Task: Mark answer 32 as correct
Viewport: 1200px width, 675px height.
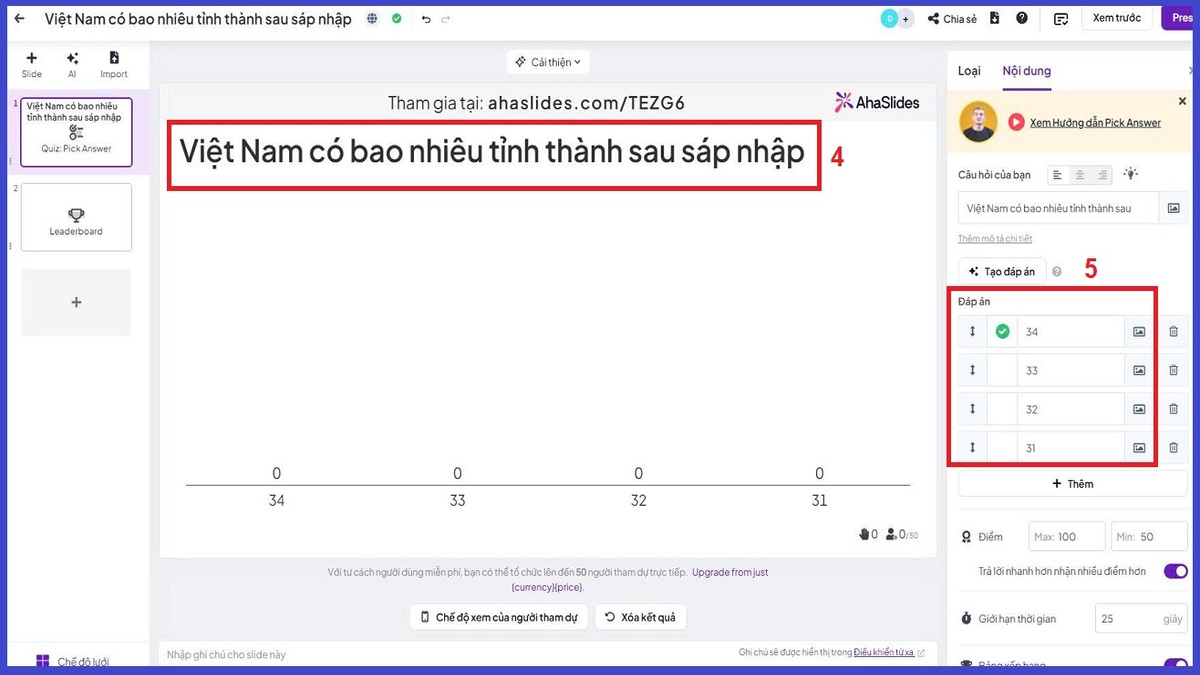Action: pos(1002,409)
